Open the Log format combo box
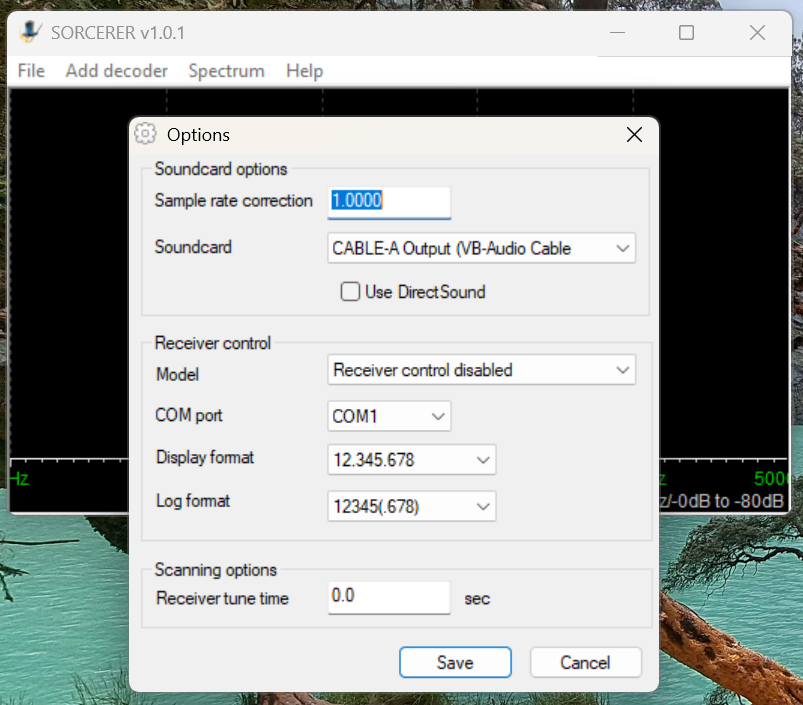The width and height of the screenshot is (803, 705). [411, 507]
